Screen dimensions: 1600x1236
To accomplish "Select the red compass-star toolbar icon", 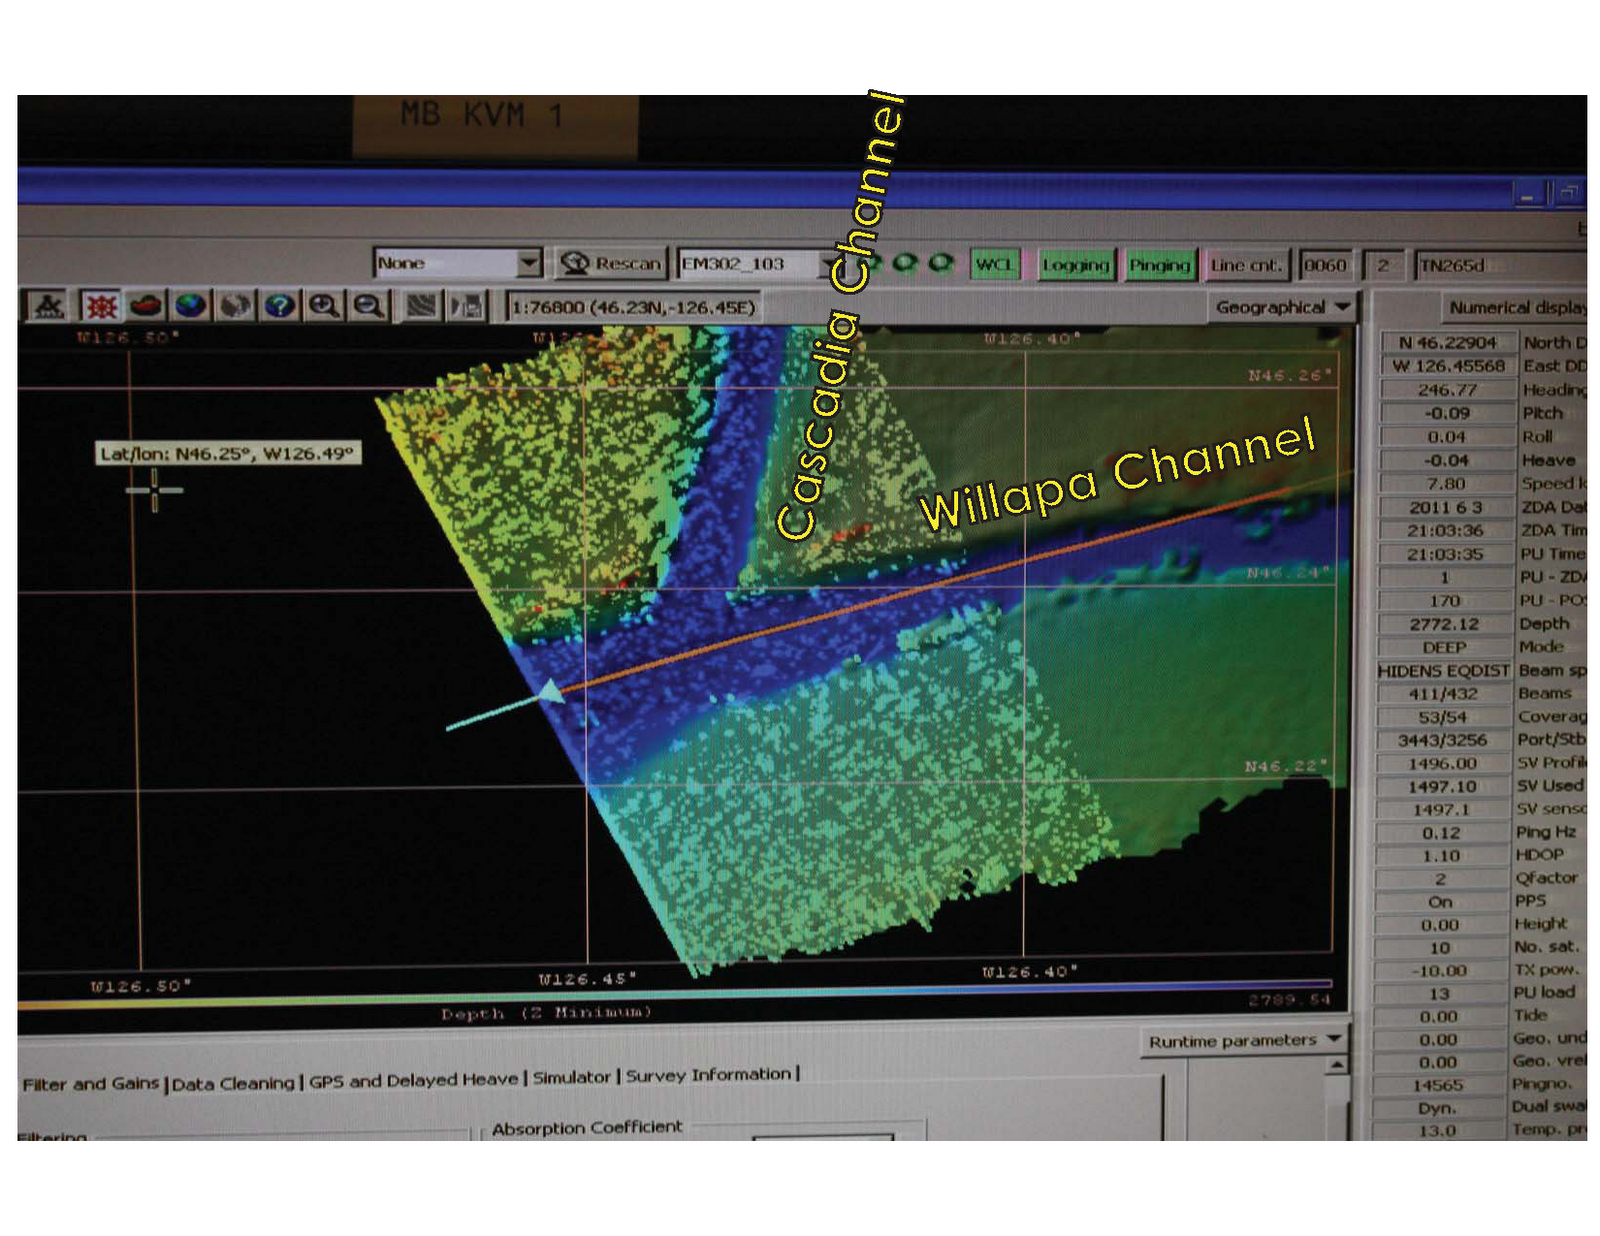I will click(100, 305).
